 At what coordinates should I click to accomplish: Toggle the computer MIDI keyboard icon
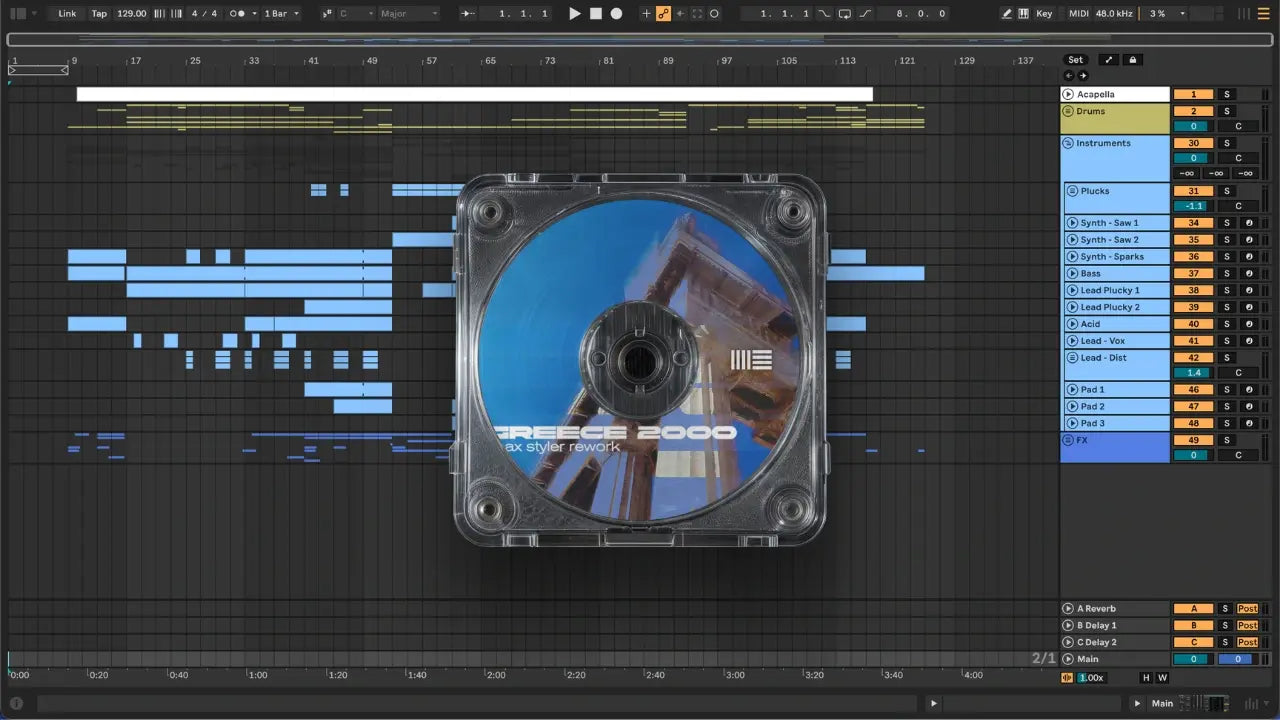pos(1023,14)
